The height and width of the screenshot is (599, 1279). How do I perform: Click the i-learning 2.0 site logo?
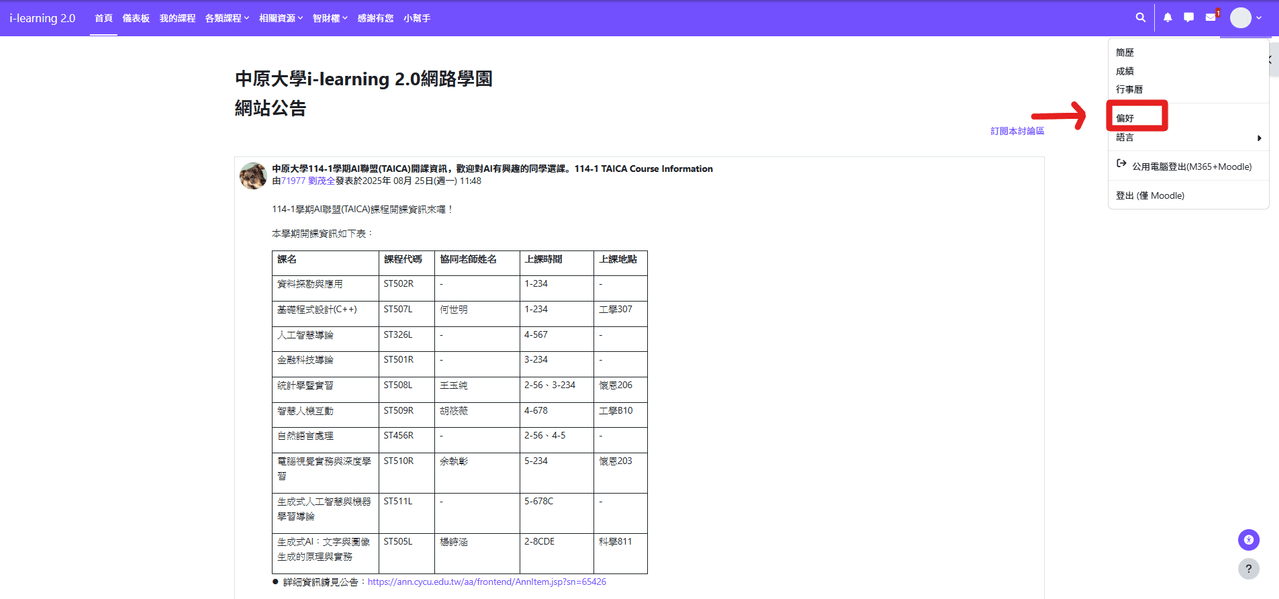pos(42,18)
